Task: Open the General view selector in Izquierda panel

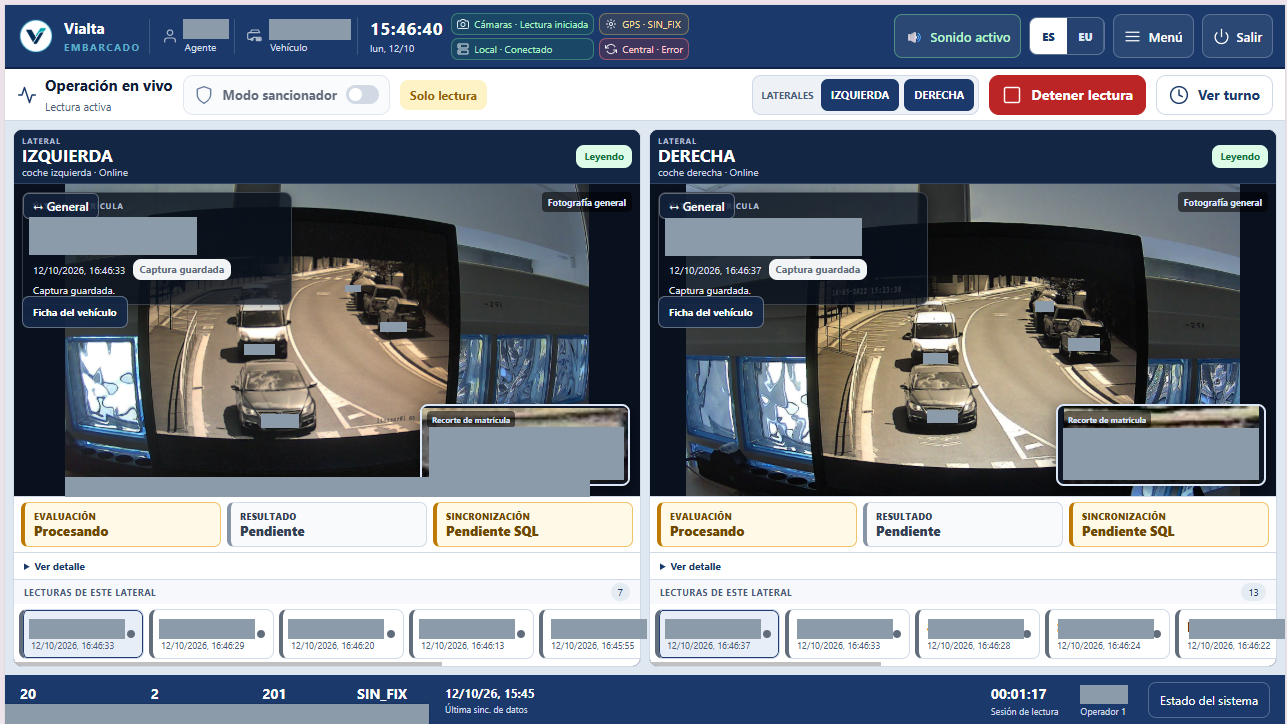Action: pyautogui.click(x=61, y=207)
